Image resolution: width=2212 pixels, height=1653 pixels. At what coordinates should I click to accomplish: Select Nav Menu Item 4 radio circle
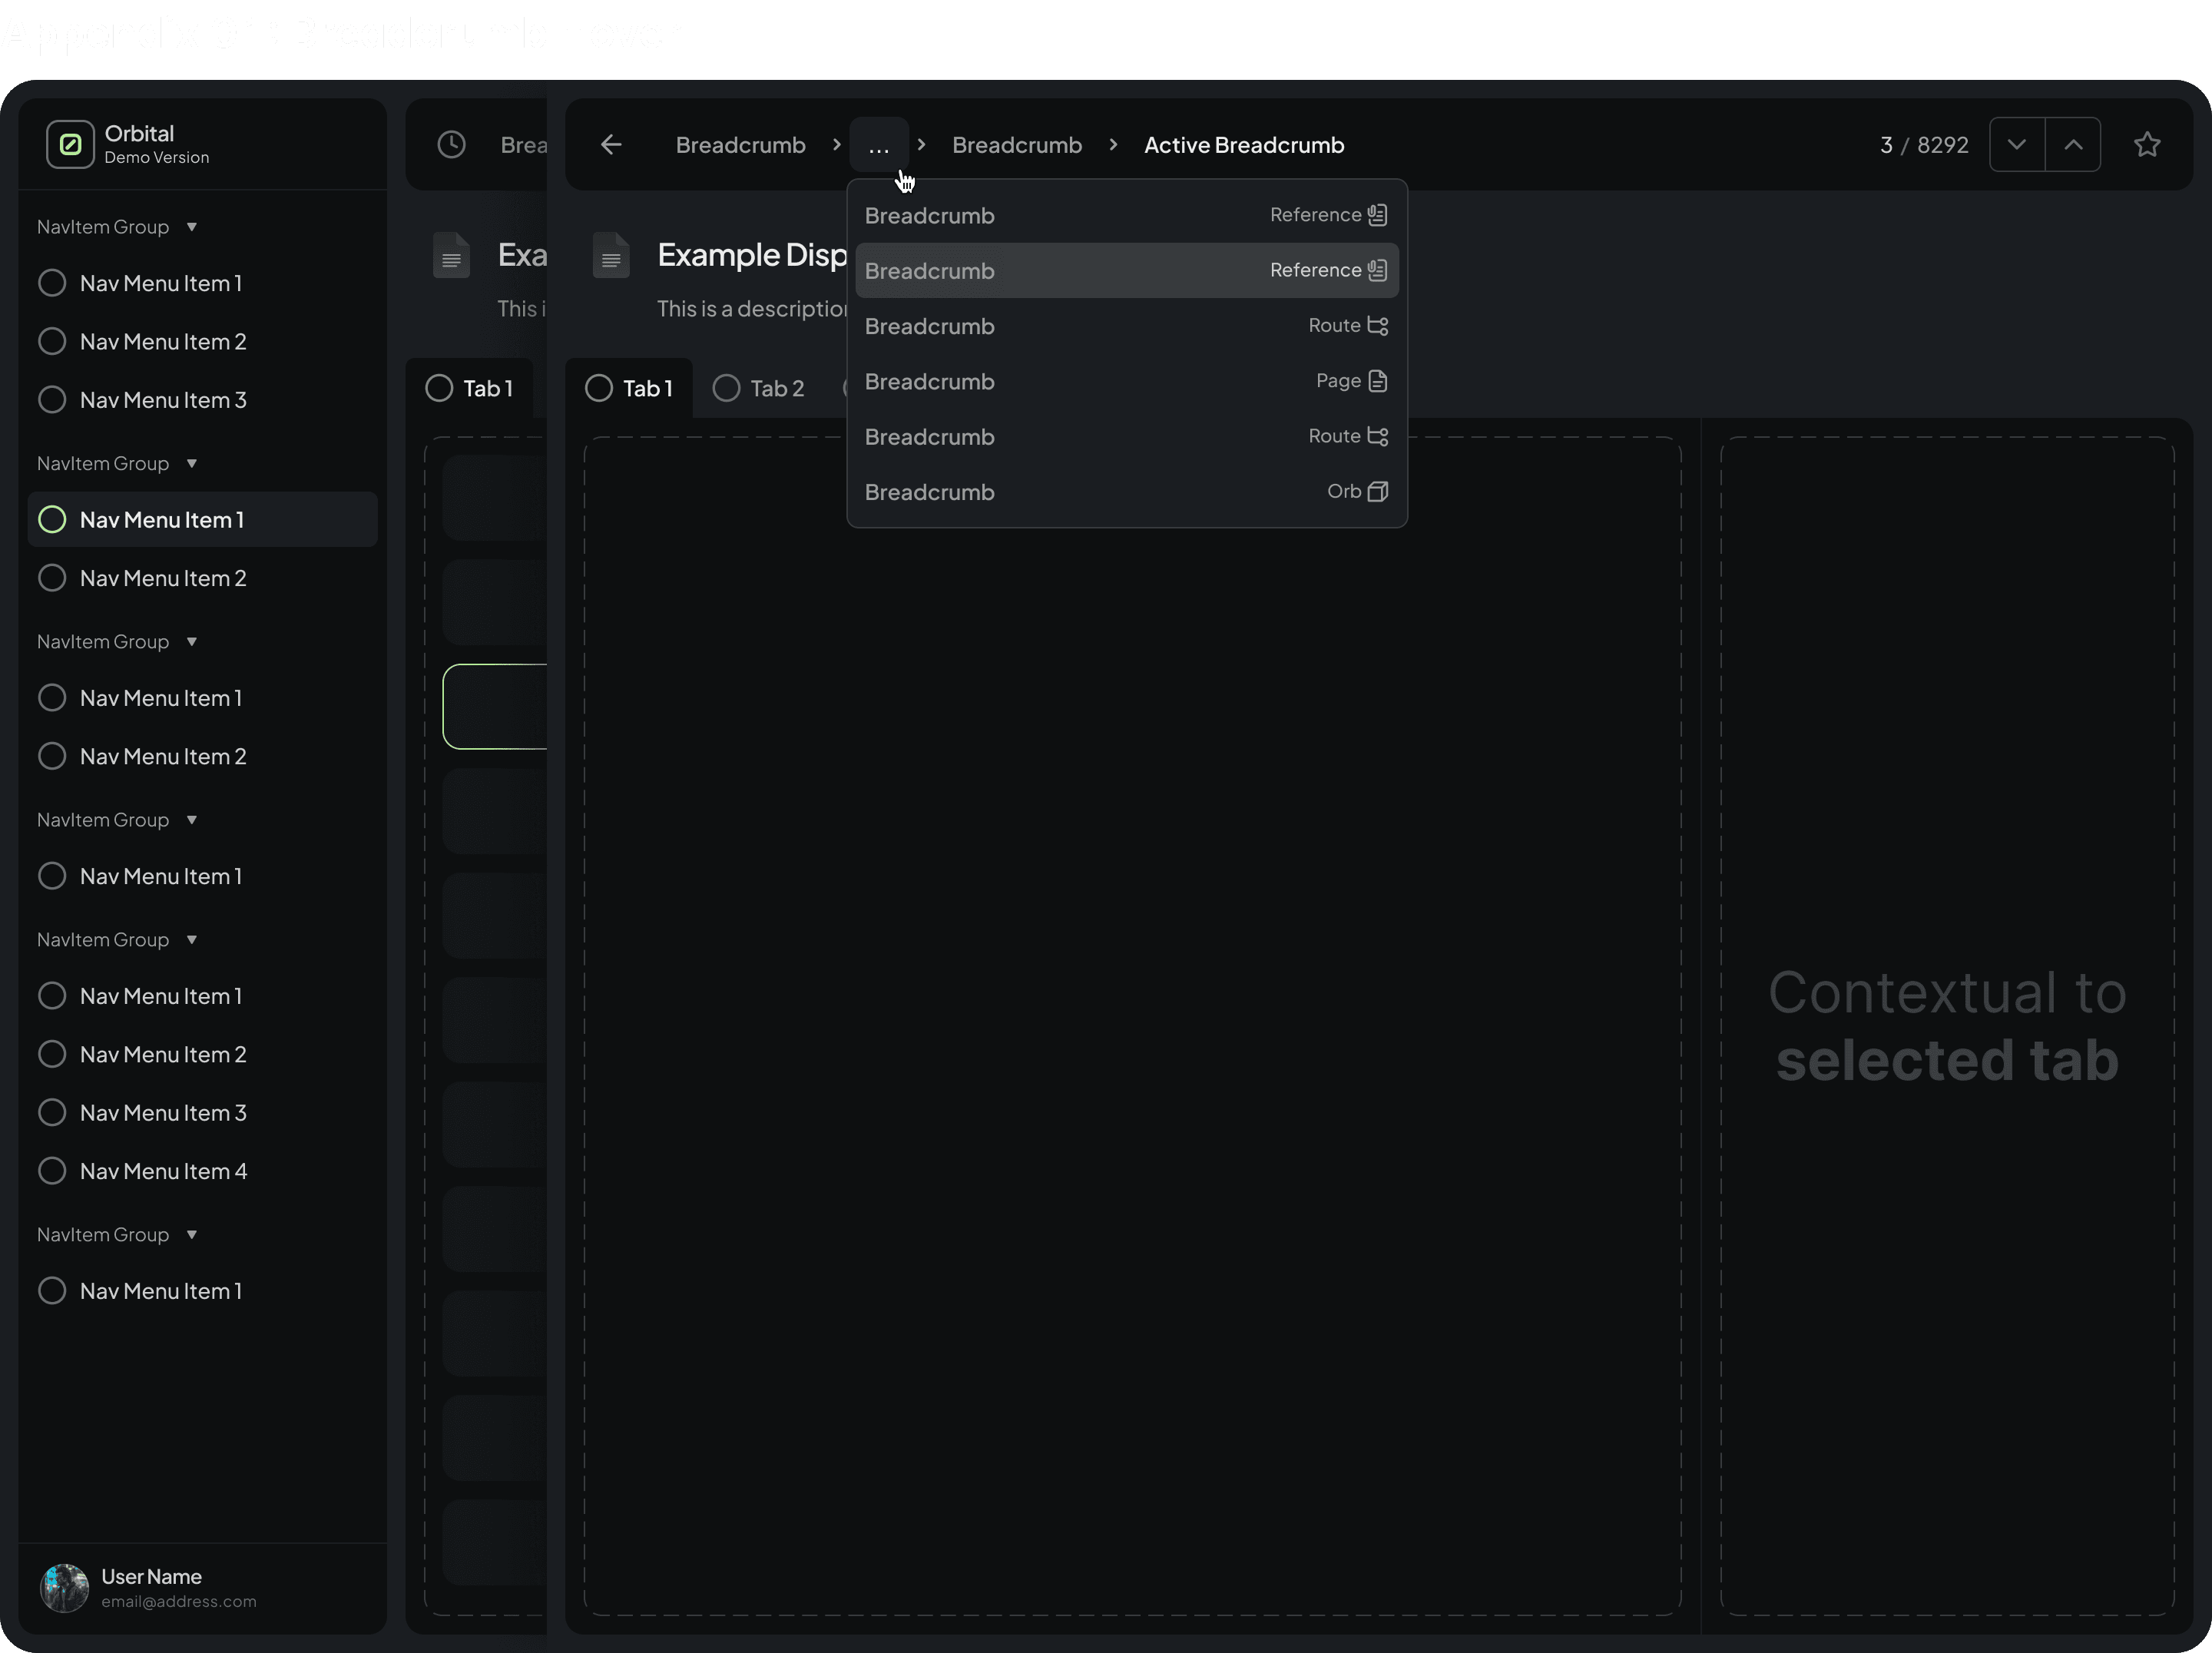[x=52, y=1171]
